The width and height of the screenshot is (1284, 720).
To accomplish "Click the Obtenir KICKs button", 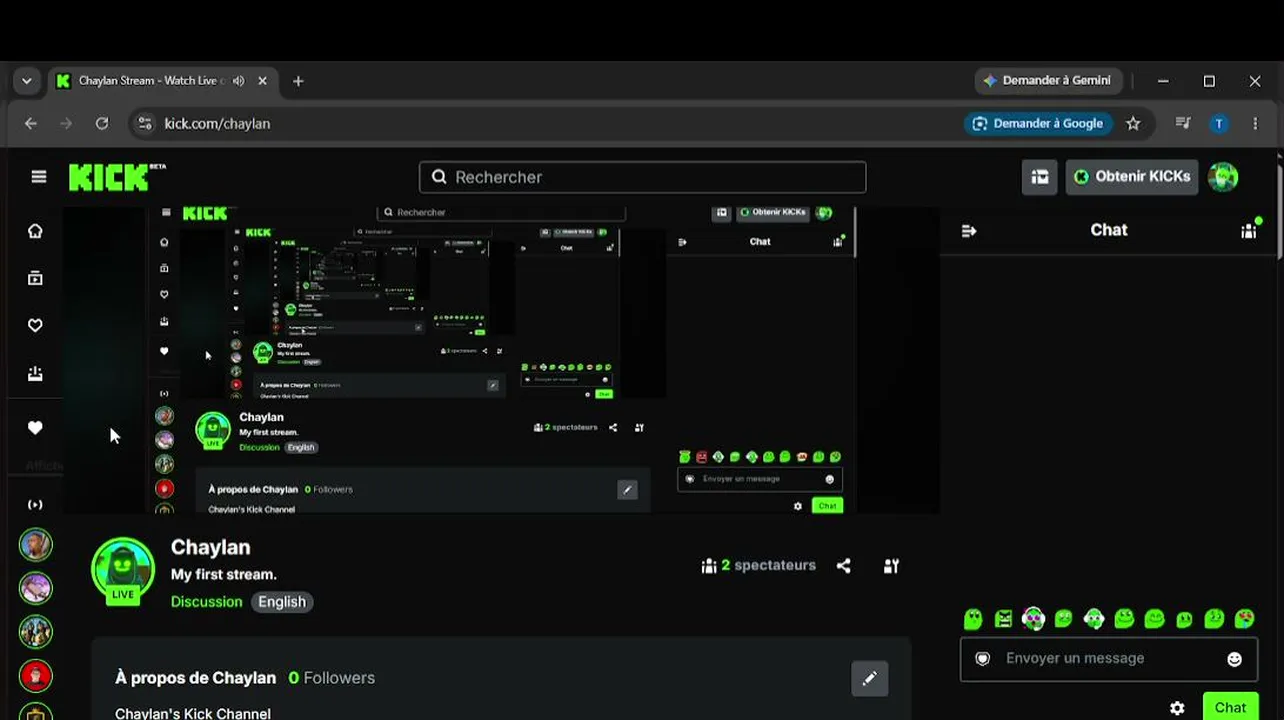I will (1132, 177).
